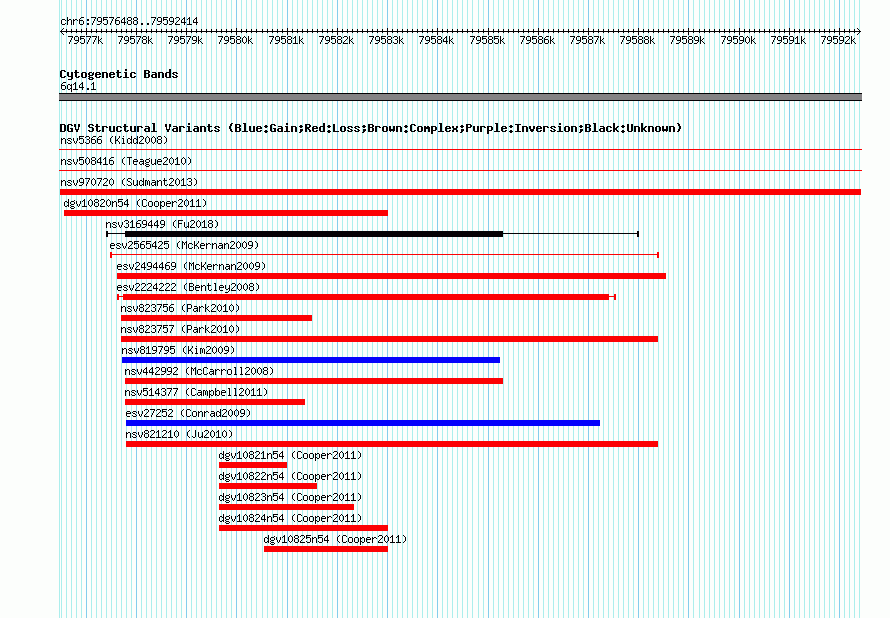Click the gray 6q14.1 cytogenetic band bar

460,97
